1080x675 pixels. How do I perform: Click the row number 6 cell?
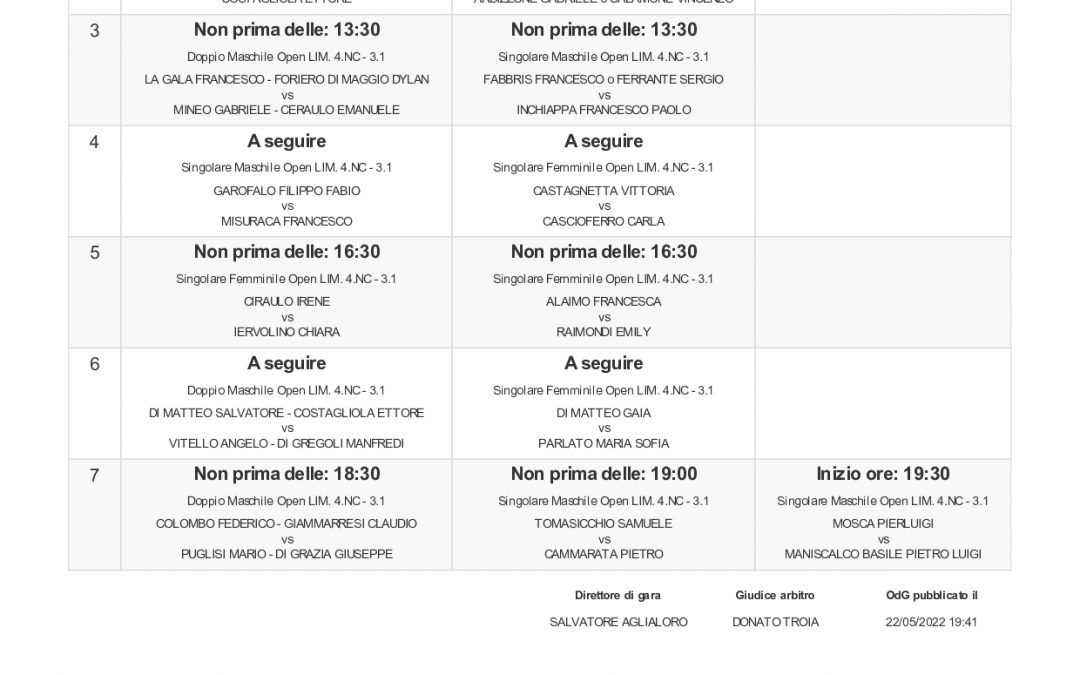94,403
